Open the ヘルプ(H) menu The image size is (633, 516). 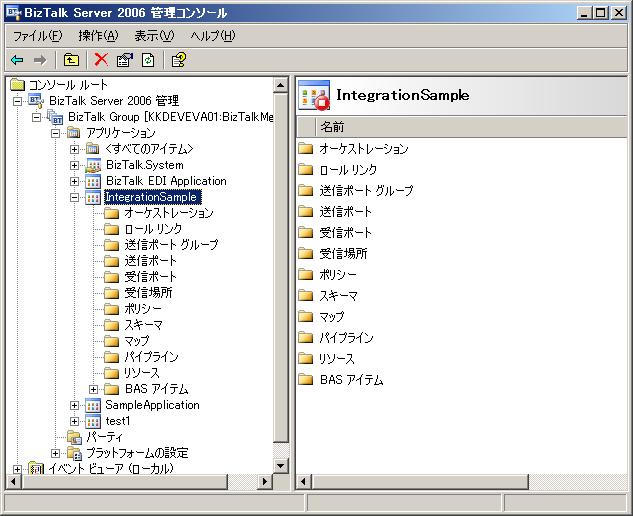pos(213,36)
